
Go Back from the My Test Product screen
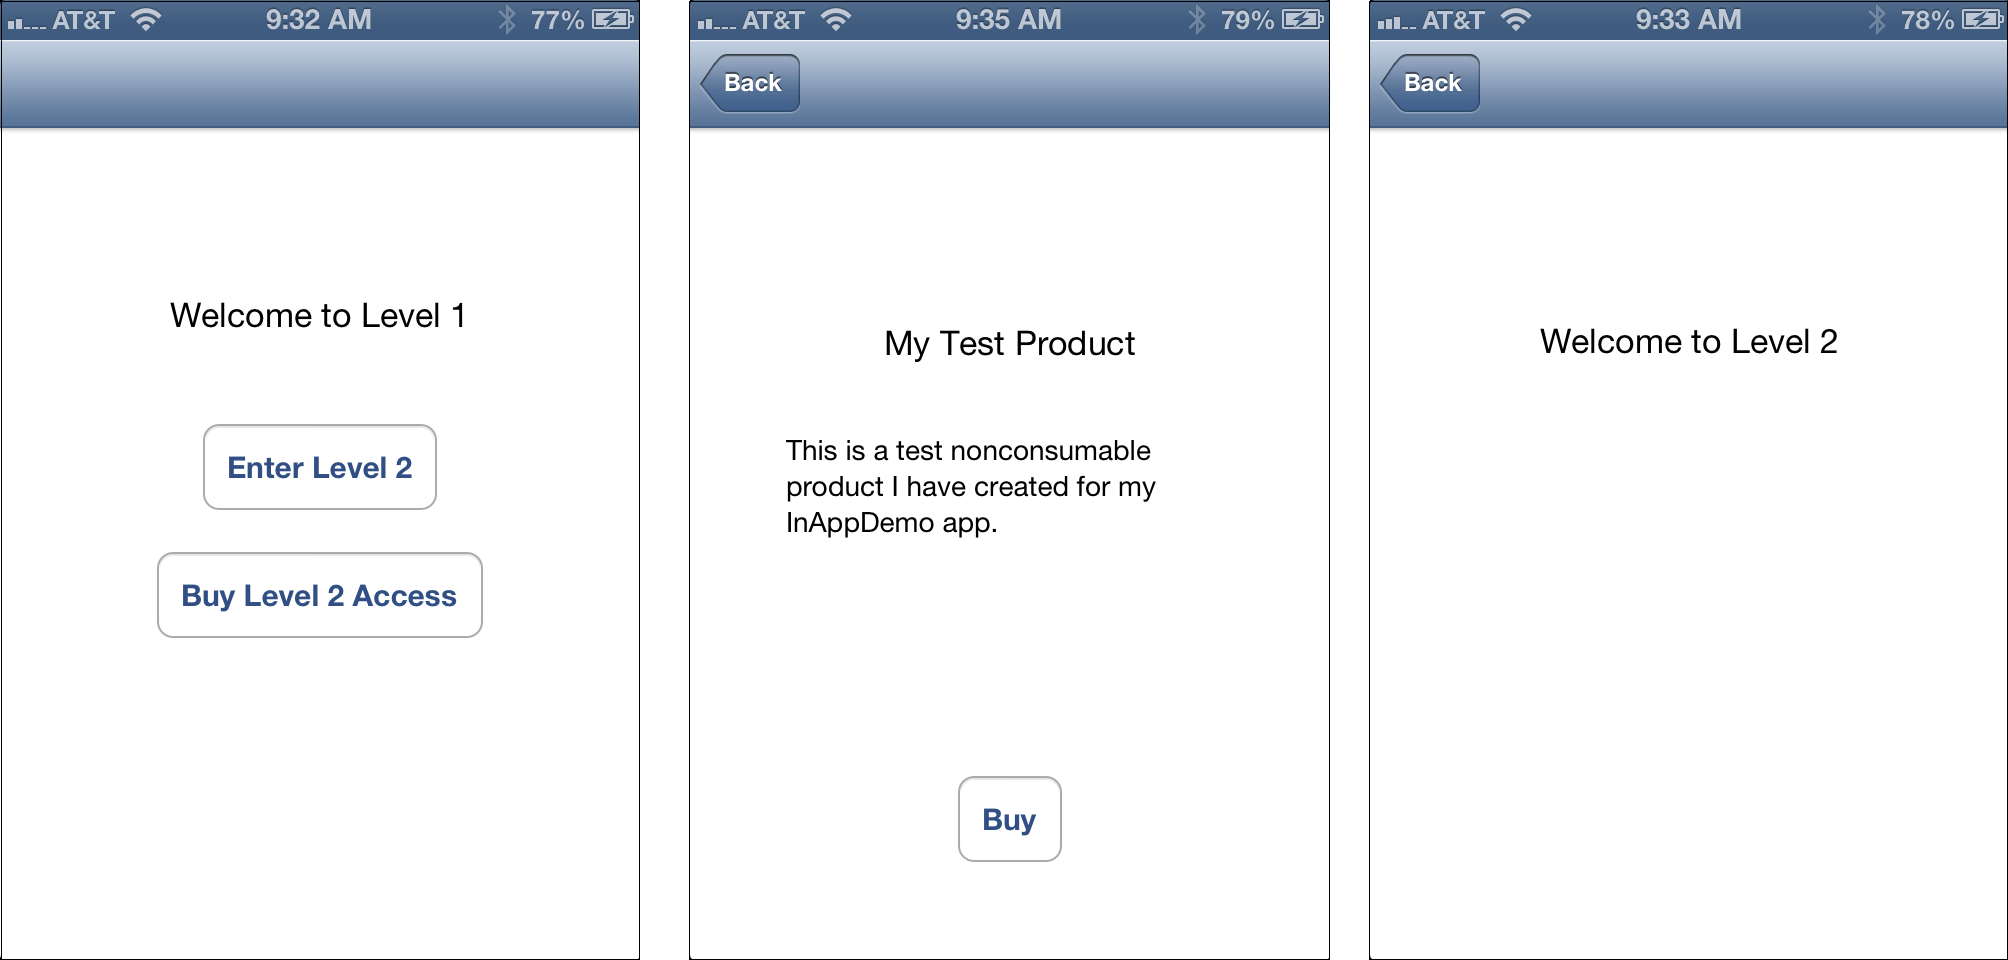[x=751, y=83]
